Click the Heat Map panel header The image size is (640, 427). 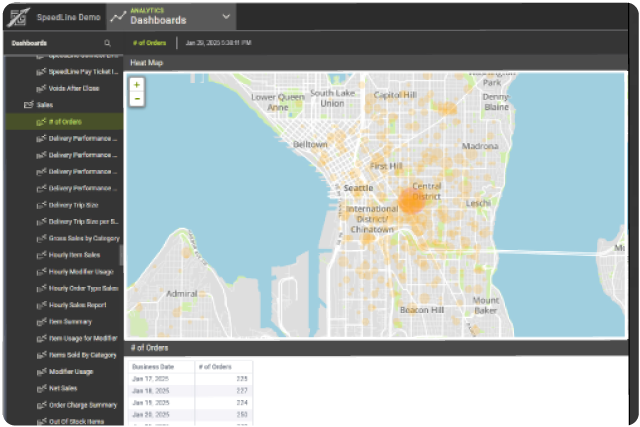point(376,62)
